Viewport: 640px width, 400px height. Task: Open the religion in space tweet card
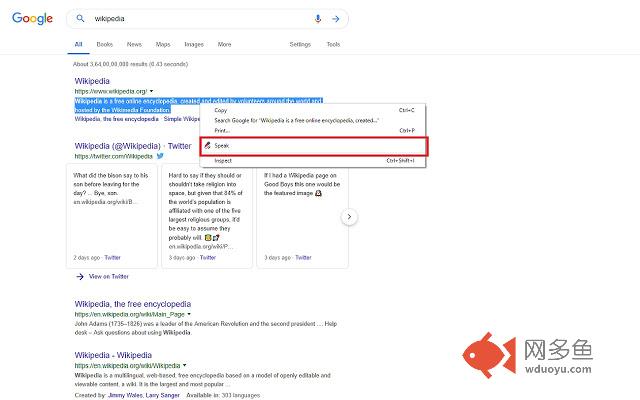[207, 216]
